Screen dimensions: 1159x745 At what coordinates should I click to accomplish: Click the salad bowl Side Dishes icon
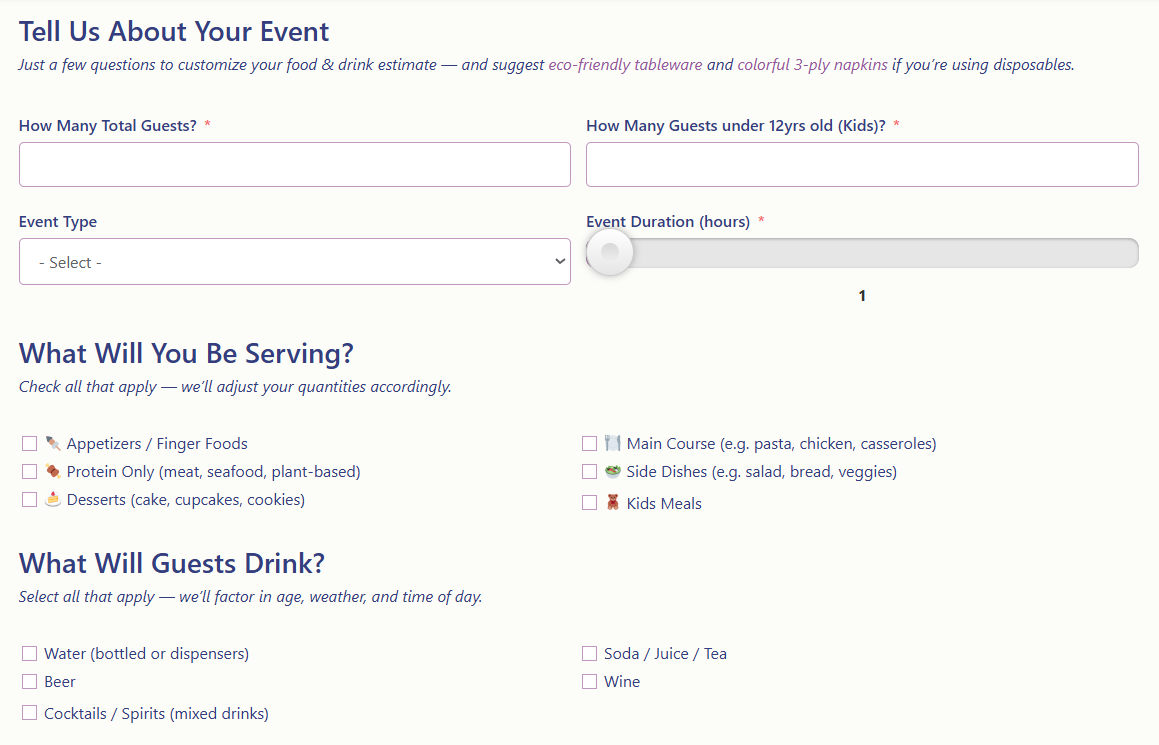pyautogui.click(x=612, y=472)
